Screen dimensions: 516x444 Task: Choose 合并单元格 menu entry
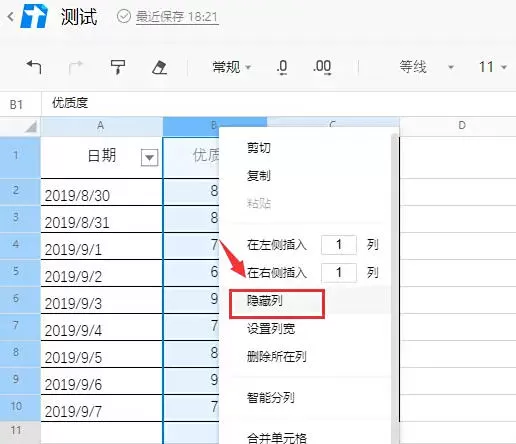click(x=277, y=437)
